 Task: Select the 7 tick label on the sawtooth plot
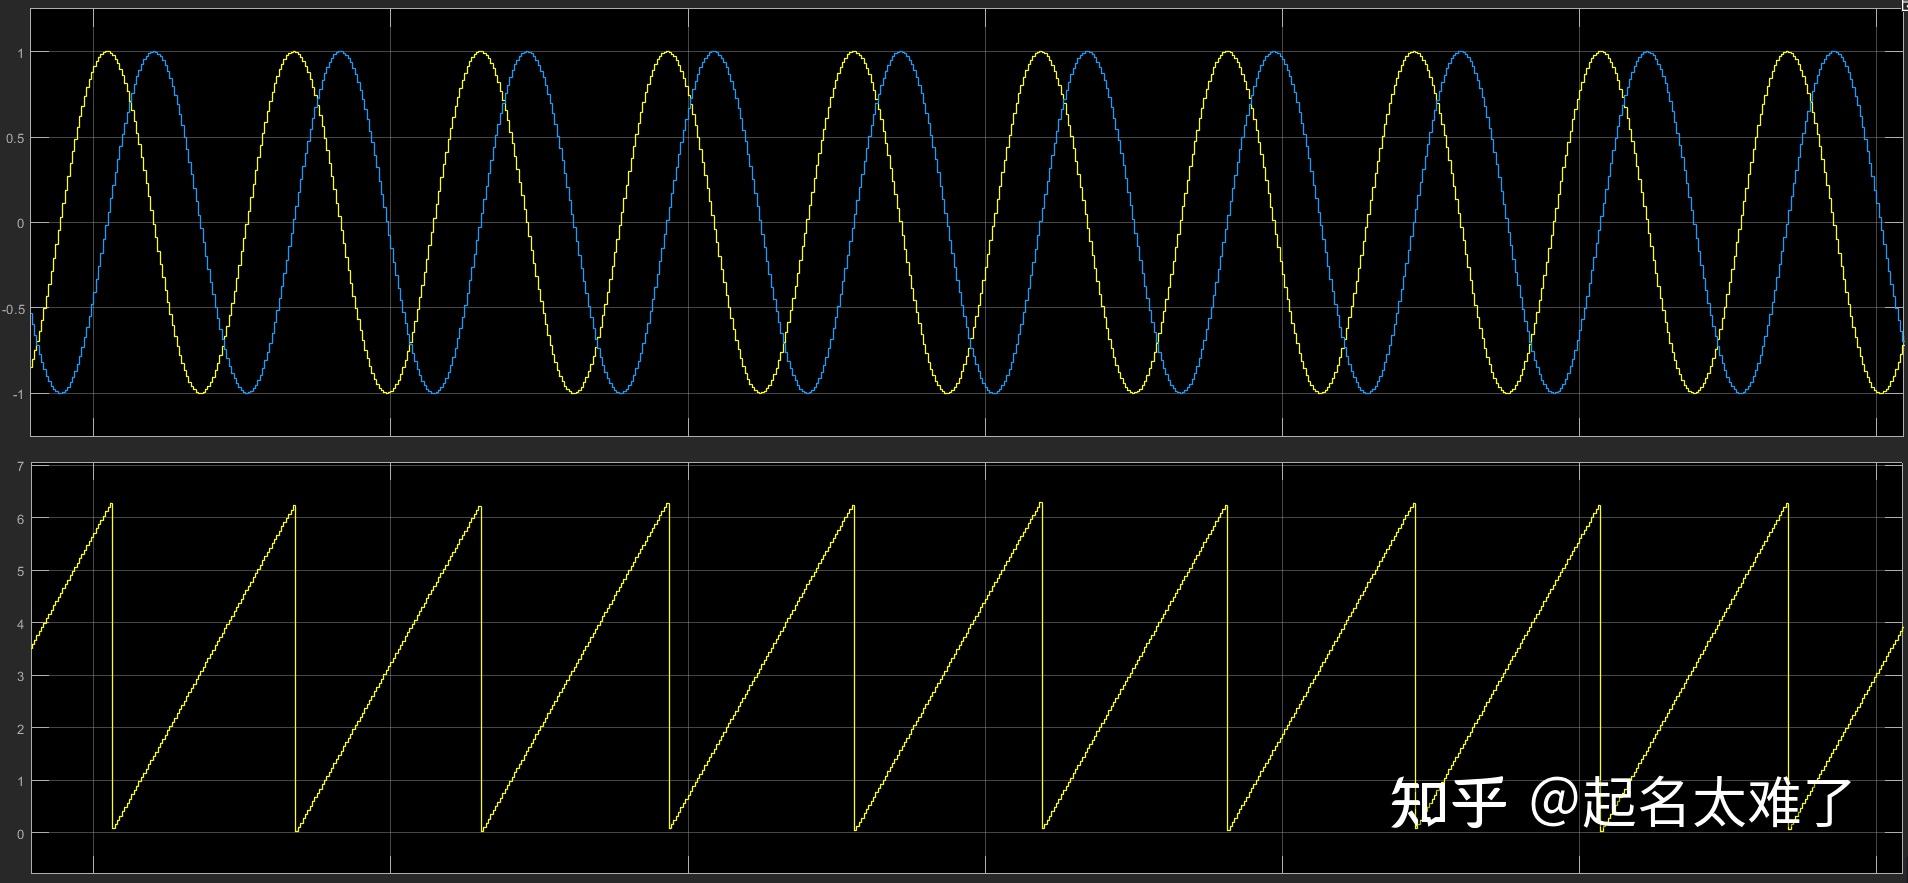[x=20, y=467]
